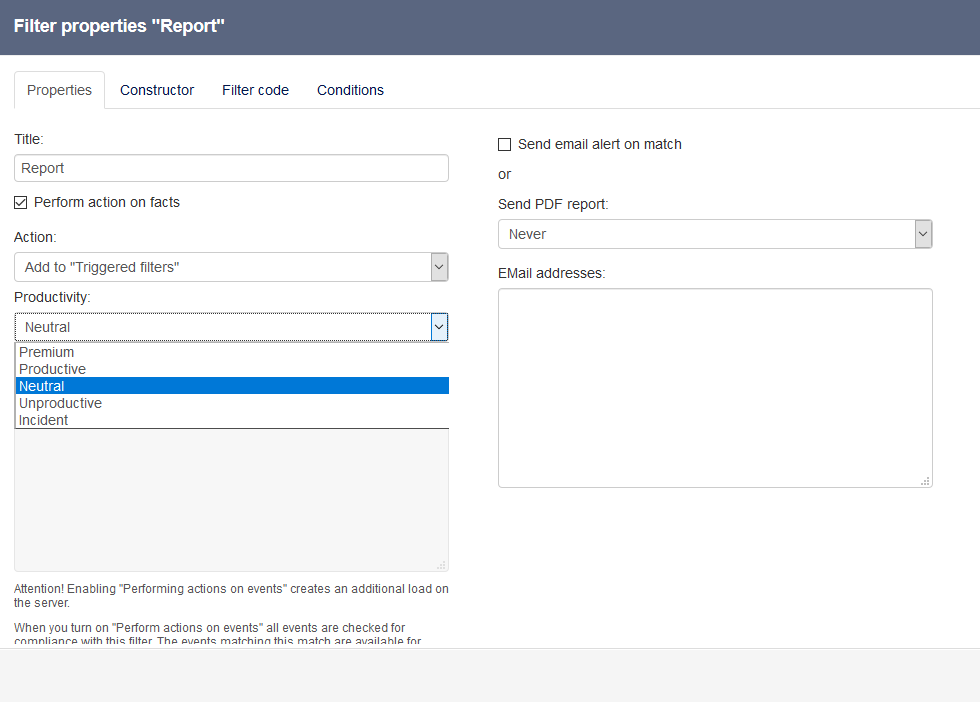
Task: Open the Constructor tab
Action: 157,90
